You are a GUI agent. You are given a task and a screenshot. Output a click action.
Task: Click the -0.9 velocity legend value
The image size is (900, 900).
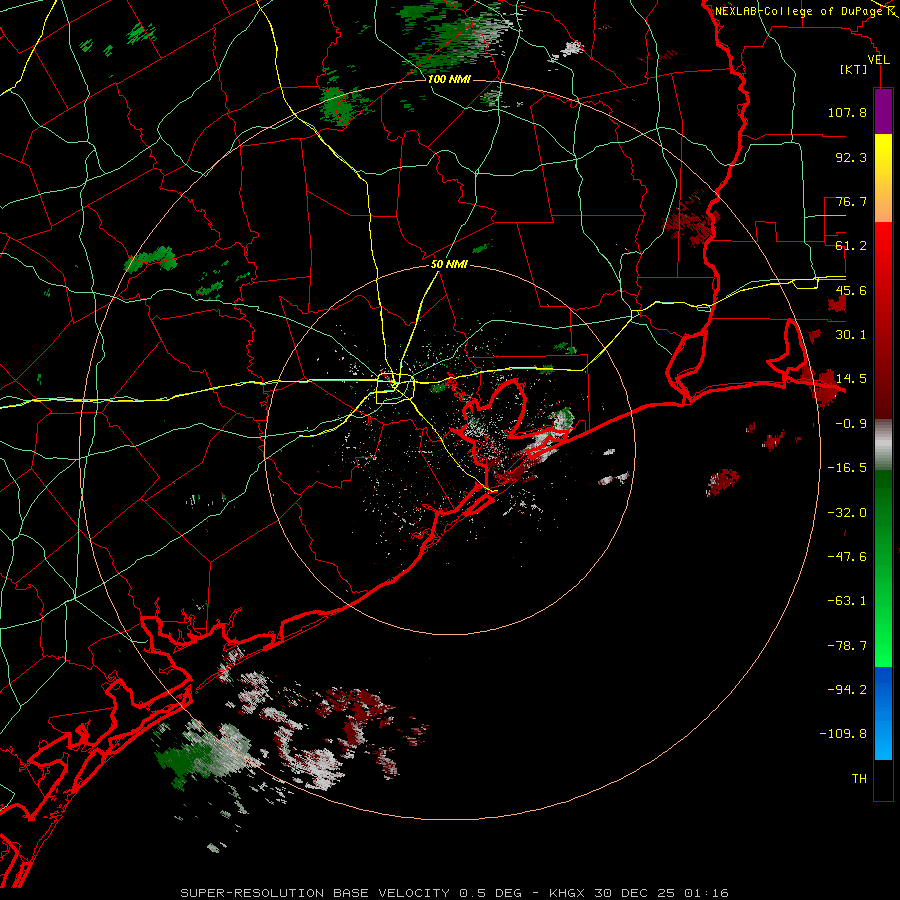pyautogui.click(x=851, y=424)
